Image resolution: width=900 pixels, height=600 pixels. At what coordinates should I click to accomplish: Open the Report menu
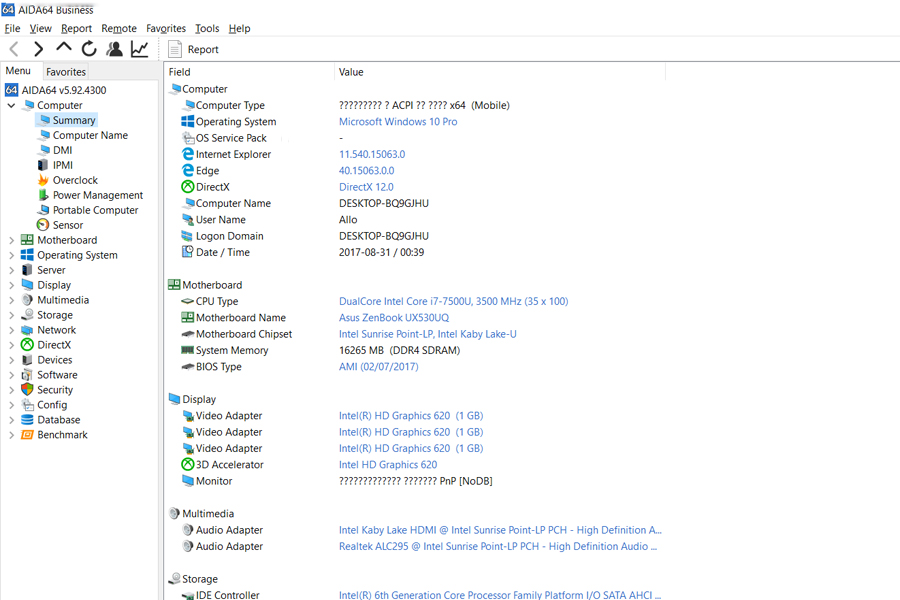point(76,28)
